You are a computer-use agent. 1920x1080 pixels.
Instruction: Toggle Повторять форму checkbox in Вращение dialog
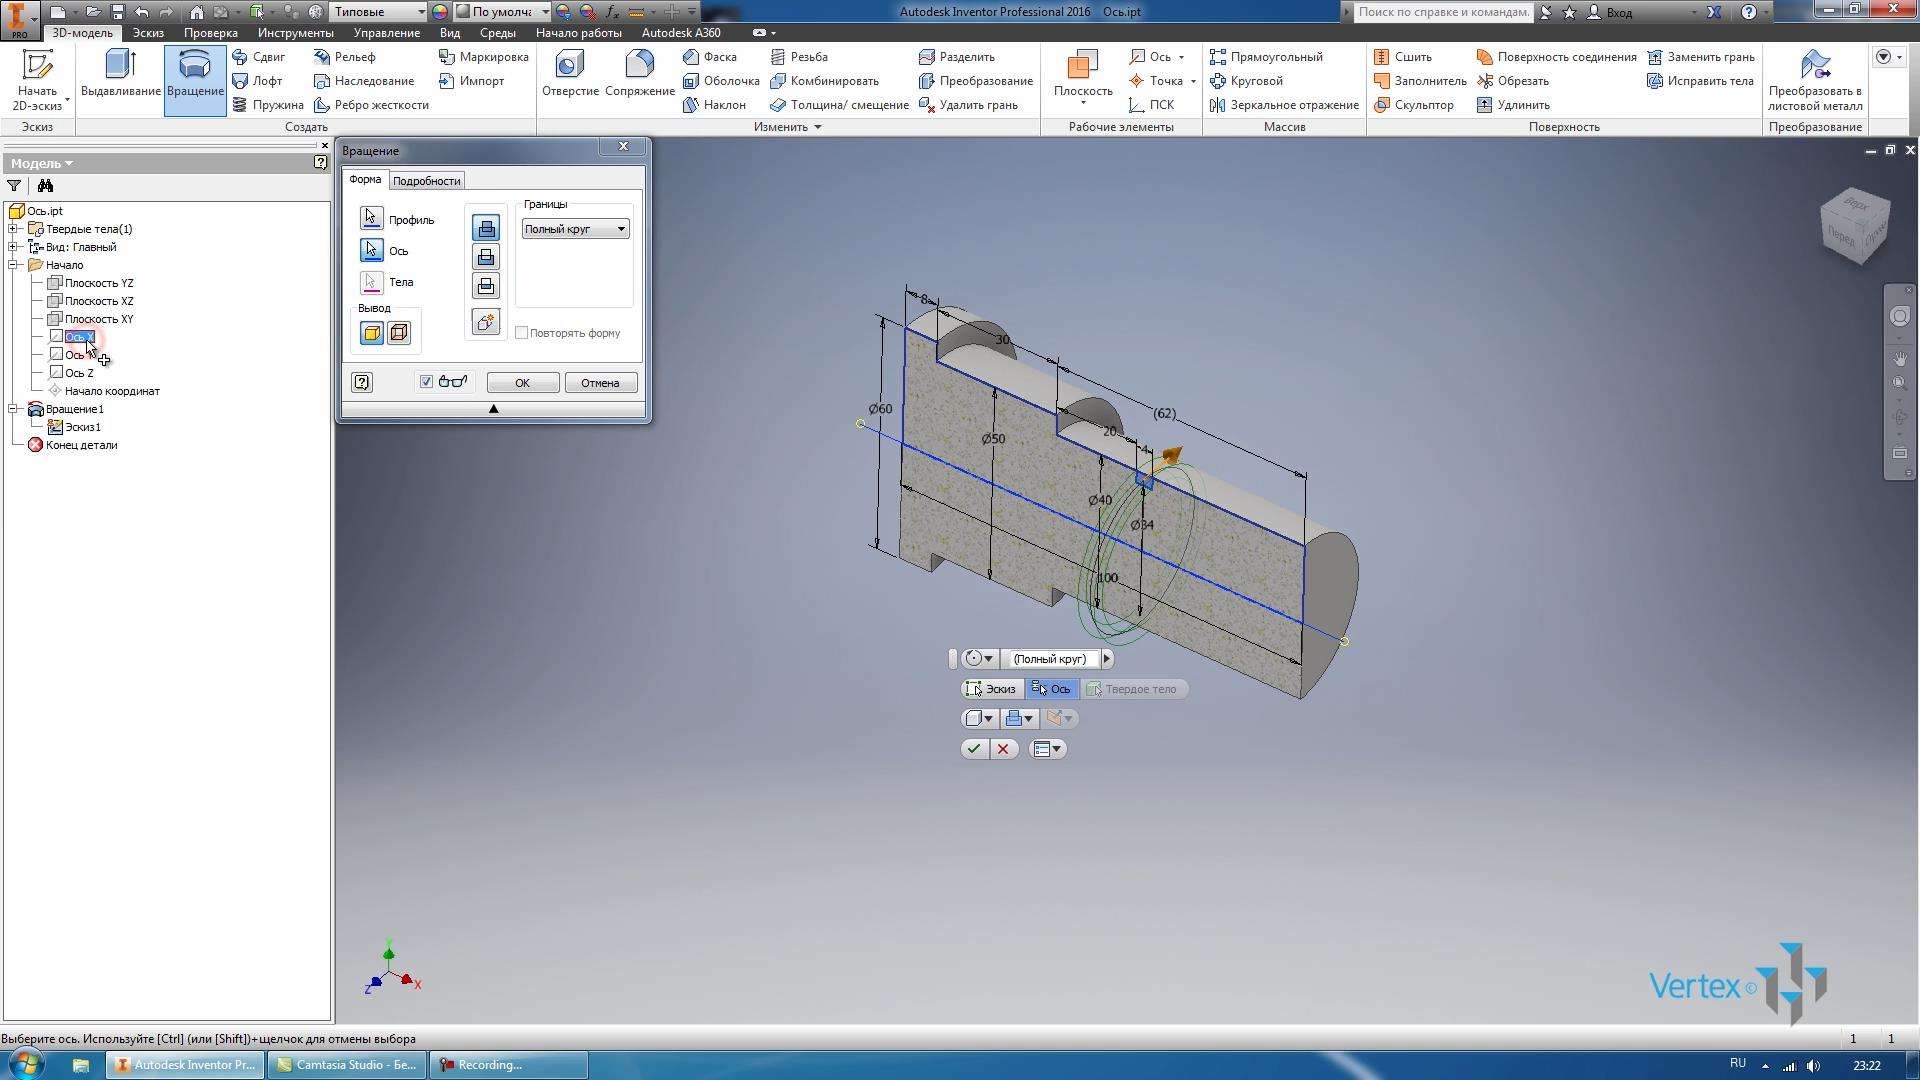(521, 332)
